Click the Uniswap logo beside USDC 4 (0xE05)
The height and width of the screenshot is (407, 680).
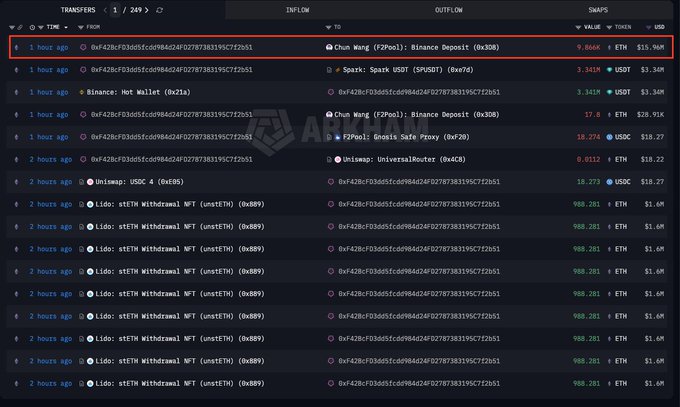pos(90,182)
